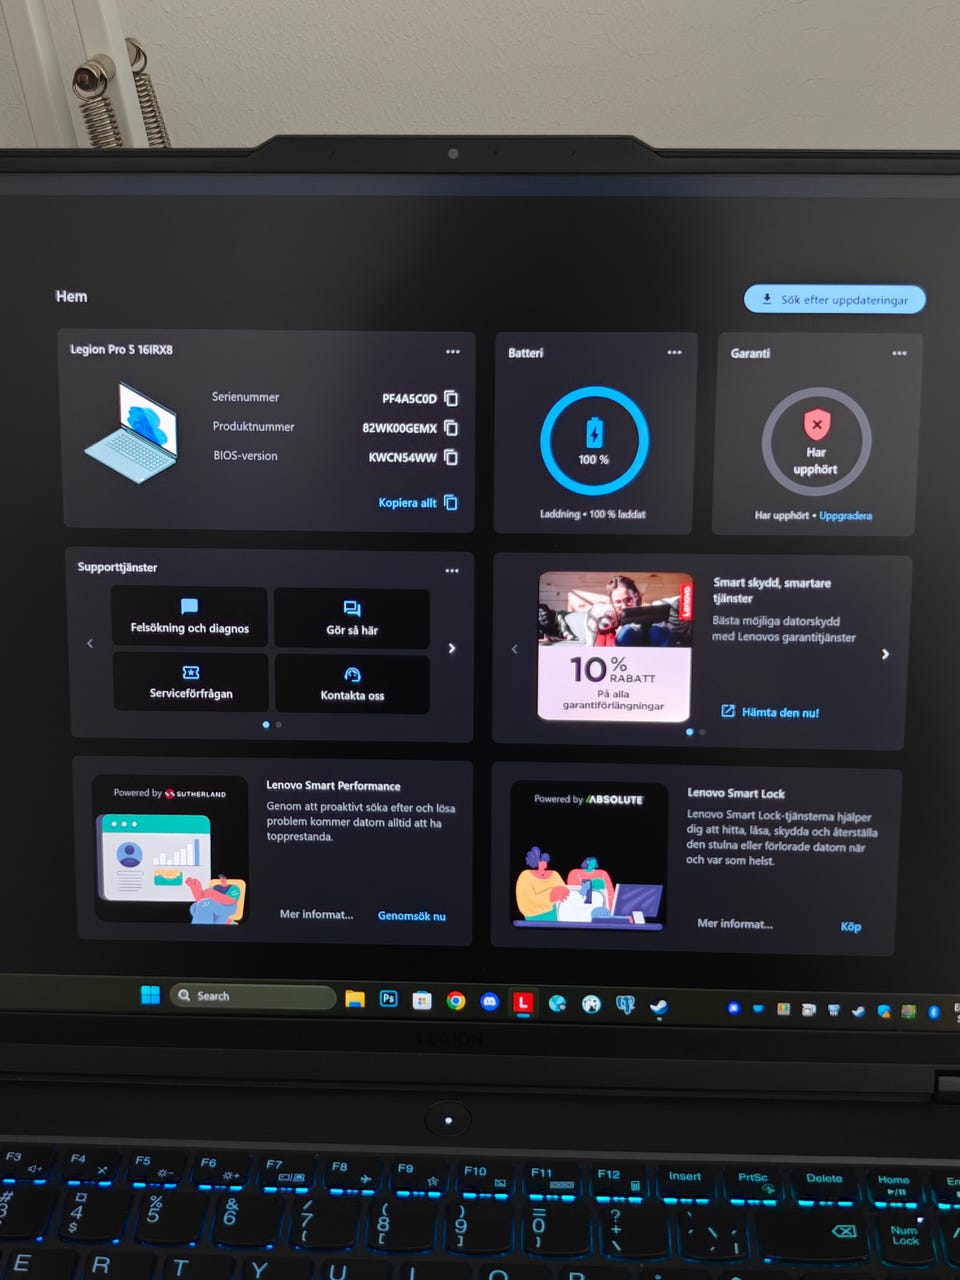This screenshot has height=1280, width=960.
Task: Show previous warranty promo slide
Action: click(515, 649)
